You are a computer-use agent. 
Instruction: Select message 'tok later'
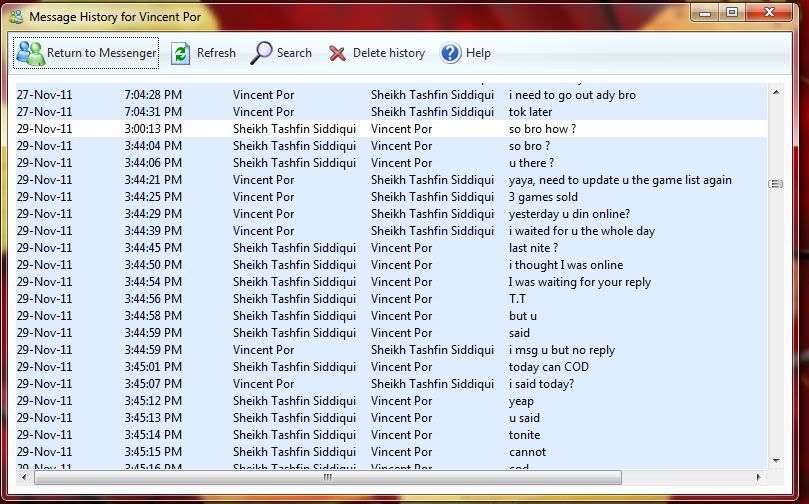[x=530, y=112]
